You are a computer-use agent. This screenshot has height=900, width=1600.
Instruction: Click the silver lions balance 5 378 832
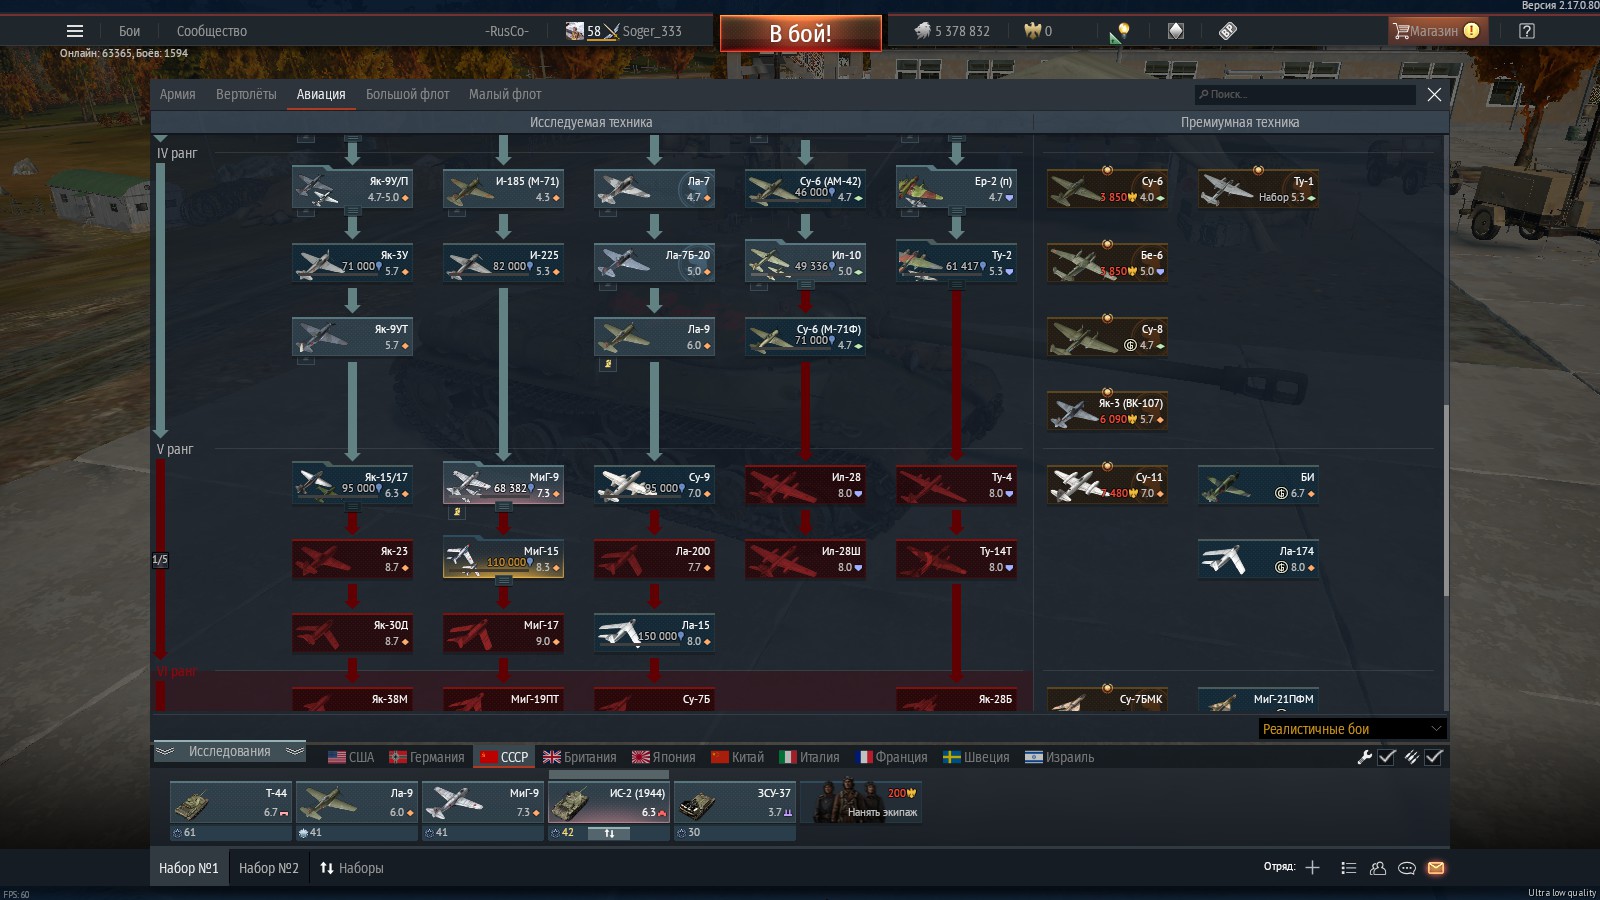coord(952,31)
